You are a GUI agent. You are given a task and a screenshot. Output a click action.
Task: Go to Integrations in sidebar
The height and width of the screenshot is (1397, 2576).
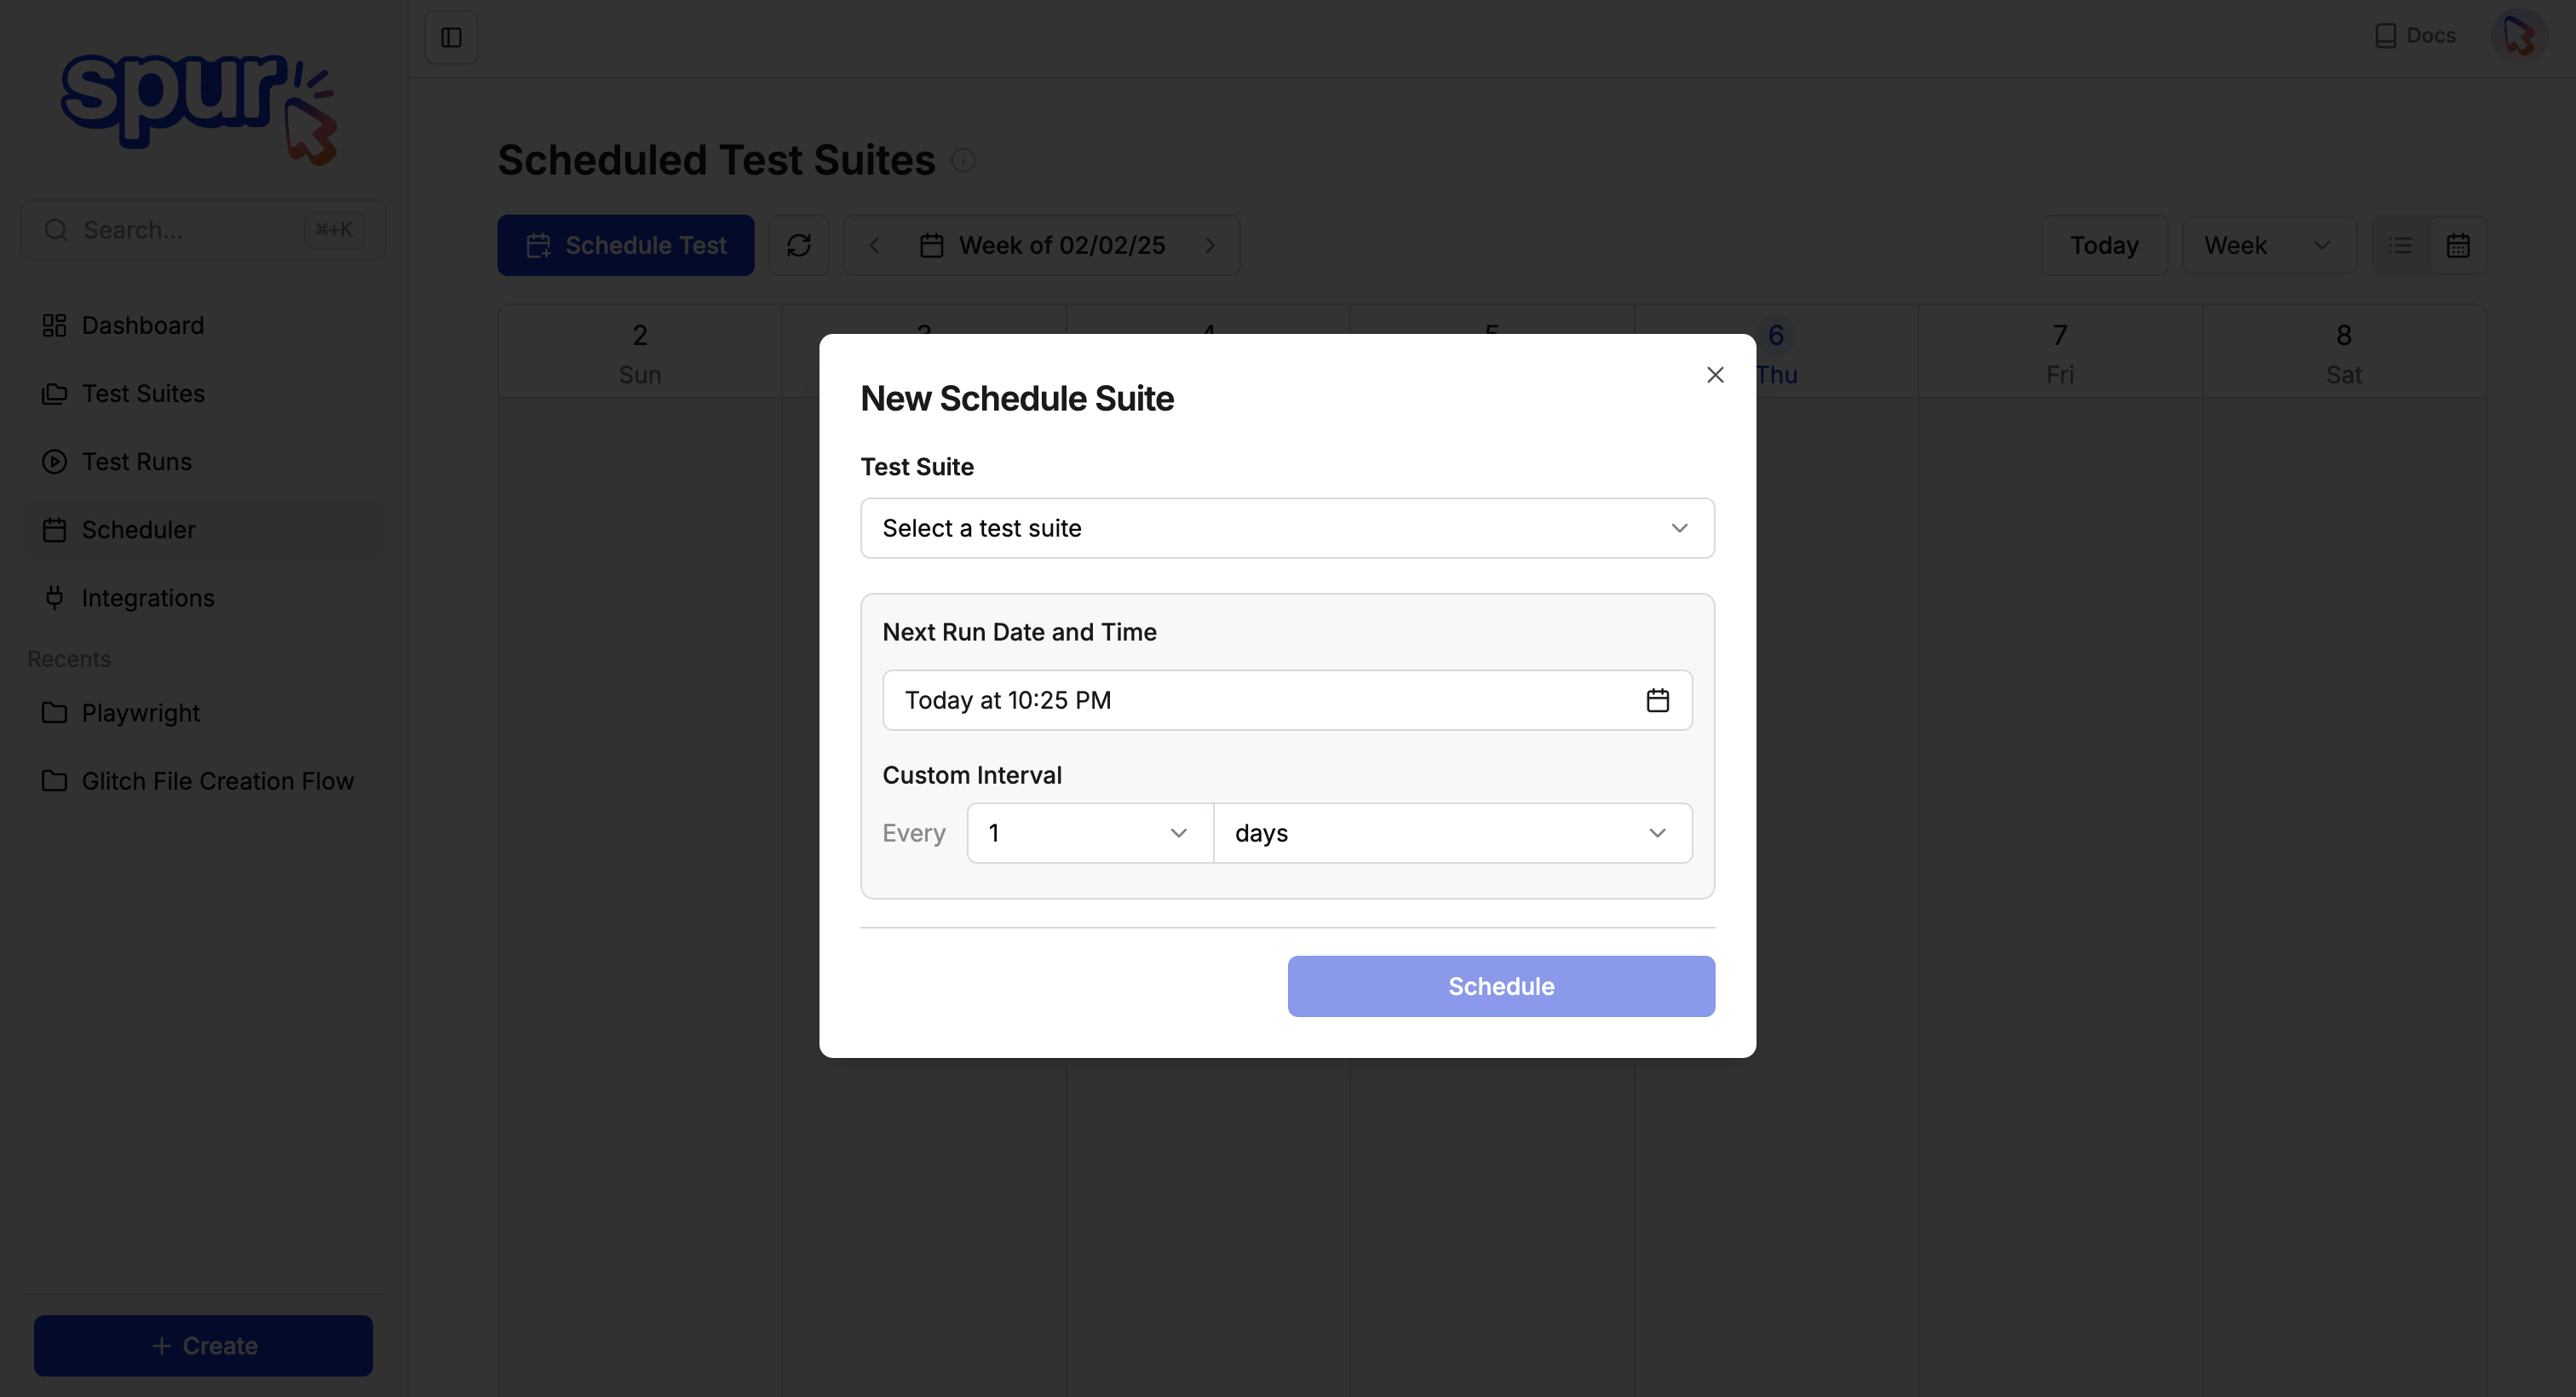(148, 598)
